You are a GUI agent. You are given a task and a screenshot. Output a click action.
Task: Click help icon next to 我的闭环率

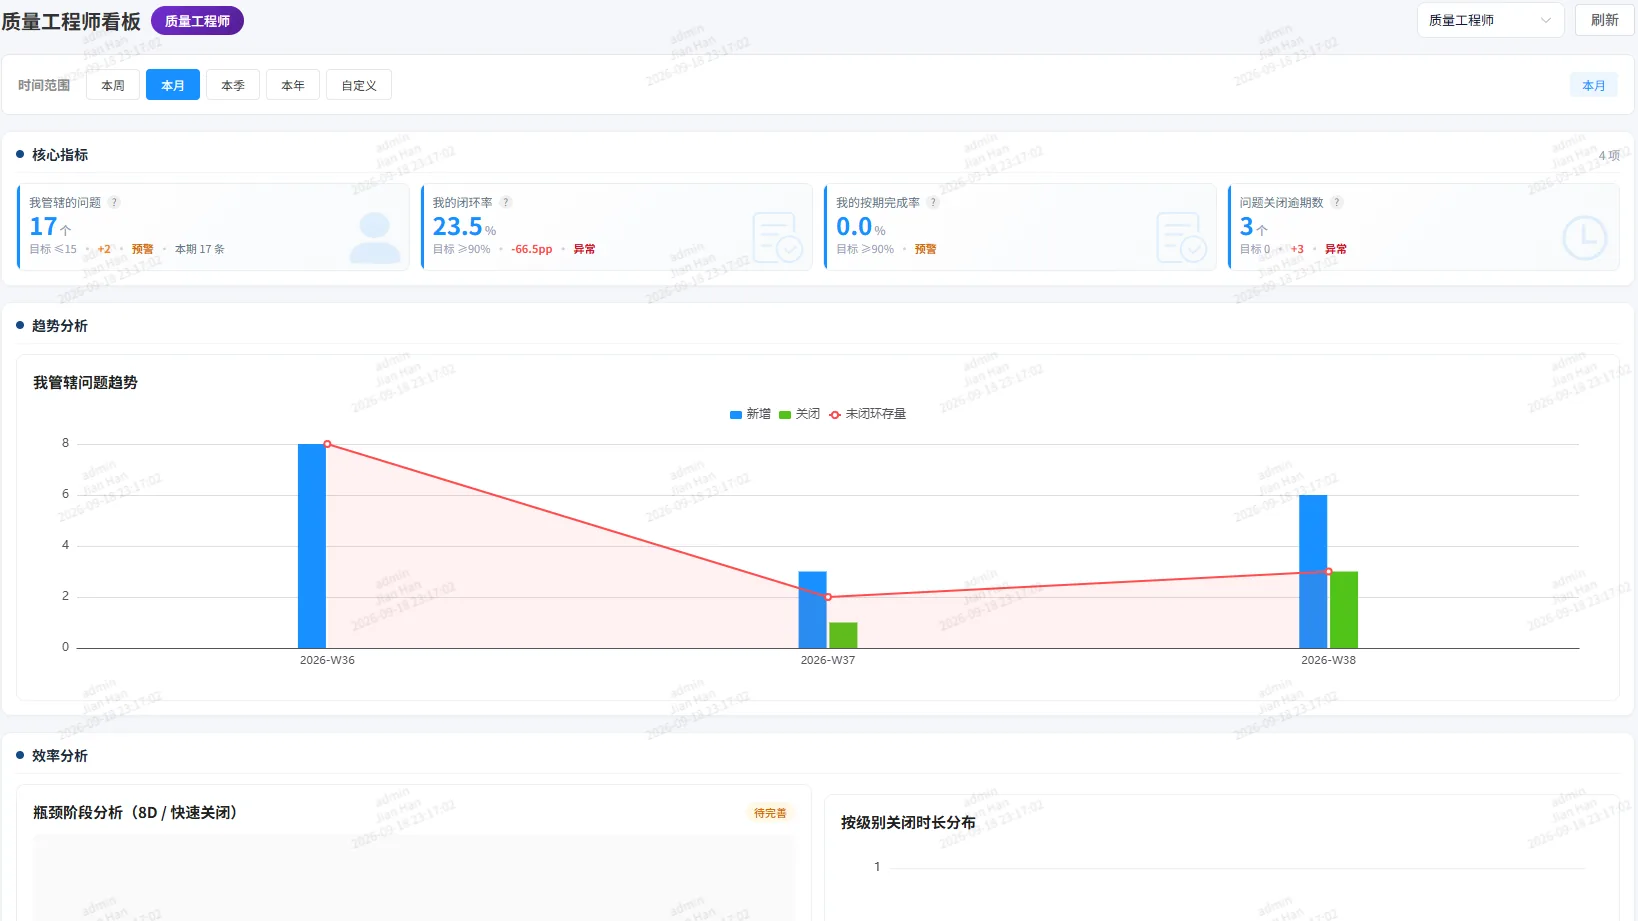point(506,202)
